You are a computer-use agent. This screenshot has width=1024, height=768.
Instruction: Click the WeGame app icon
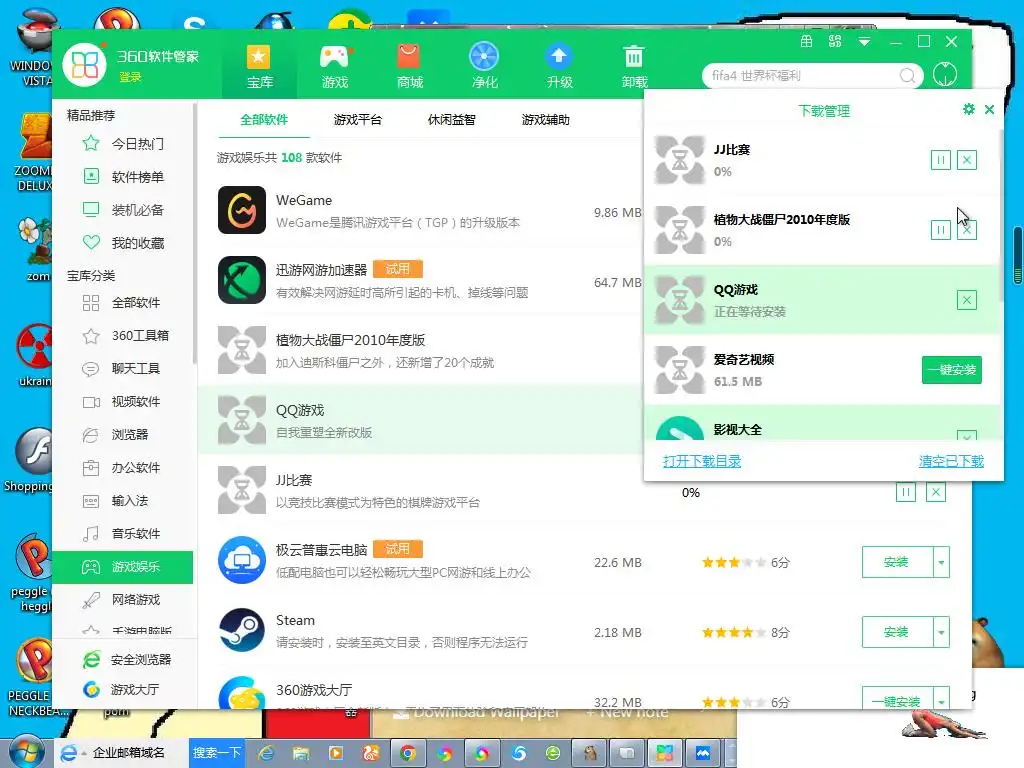pos(242,210)
